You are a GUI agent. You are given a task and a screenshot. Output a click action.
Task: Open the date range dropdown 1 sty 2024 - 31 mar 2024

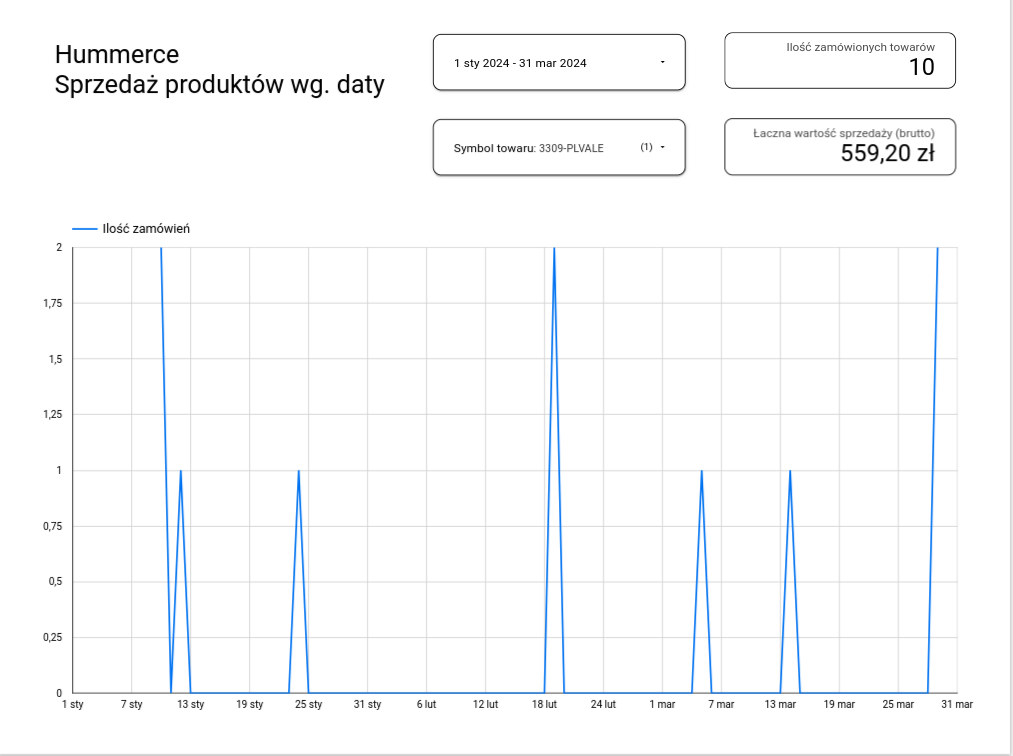tap(559, 63)
